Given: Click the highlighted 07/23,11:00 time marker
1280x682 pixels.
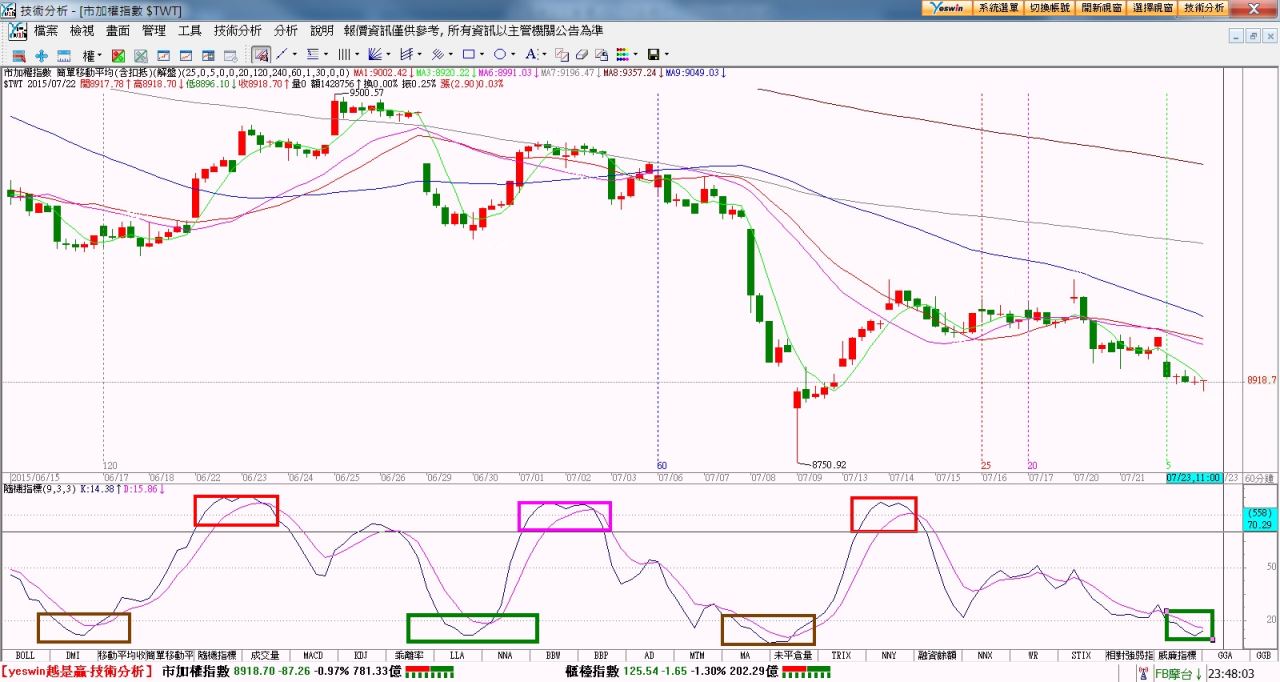Looking at the screenshot, I should click(x=1193, y=478).
